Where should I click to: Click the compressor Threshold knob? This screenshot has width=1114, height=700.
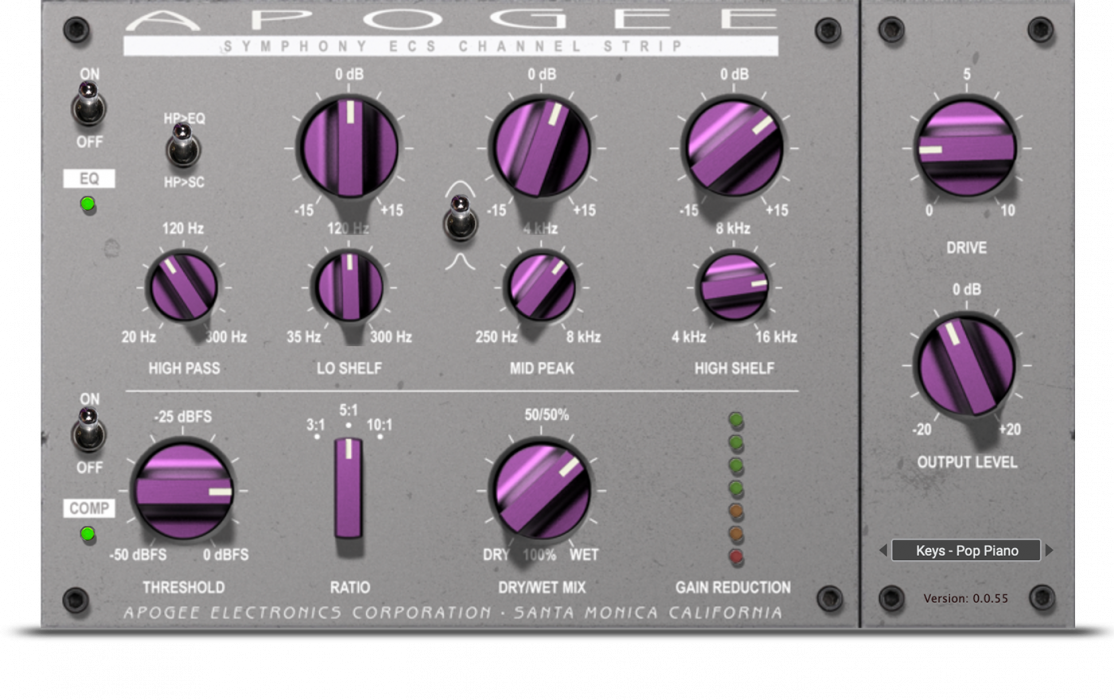pos(183,492)
